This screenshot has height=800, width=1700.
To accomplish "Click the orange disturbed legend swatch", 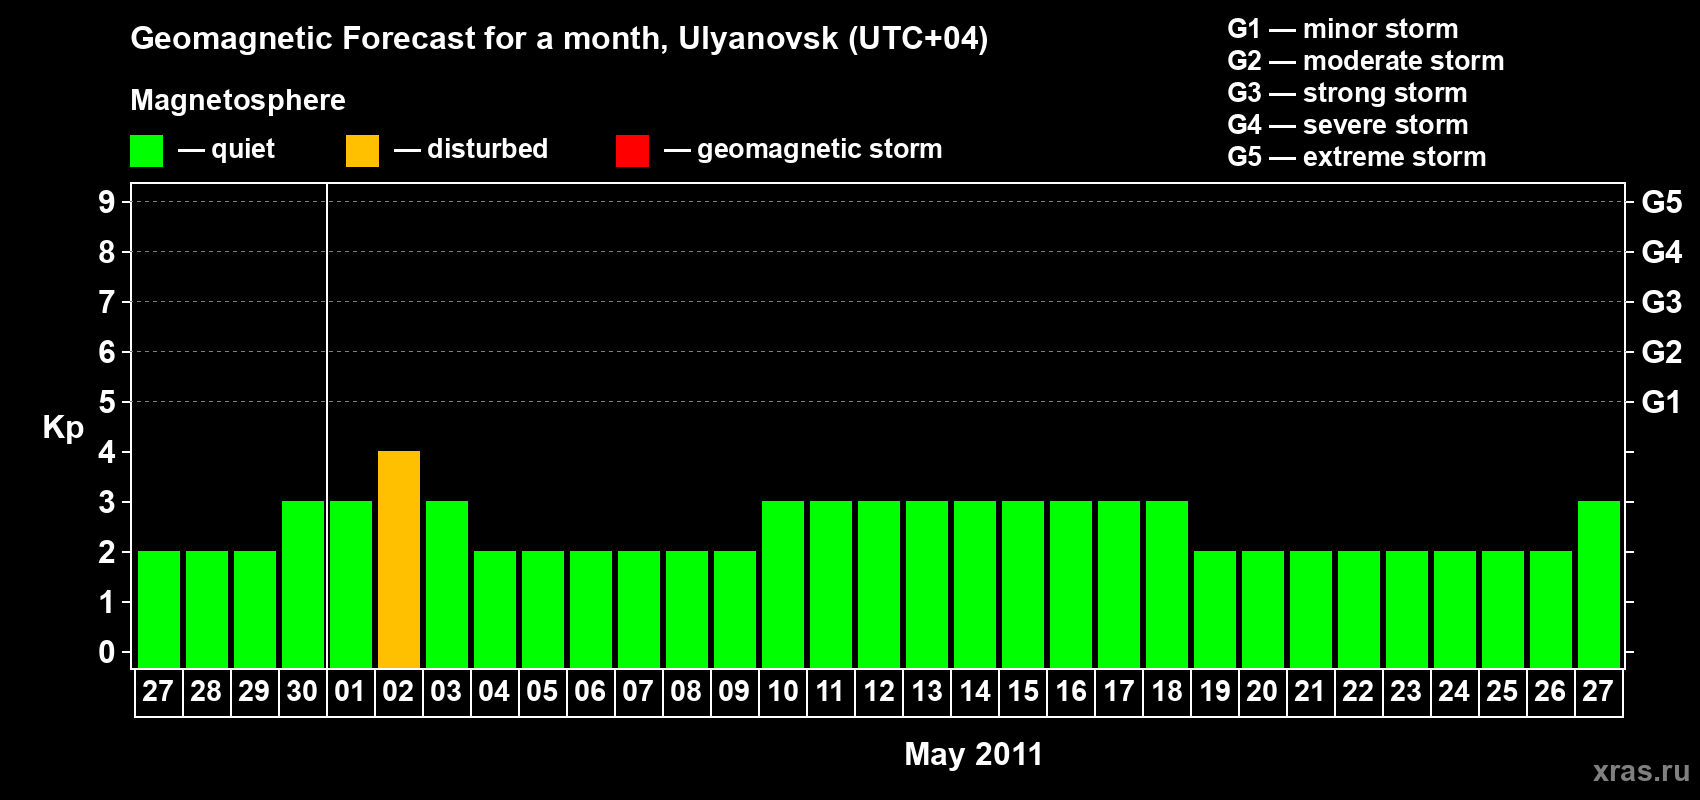I will point(362,151).
